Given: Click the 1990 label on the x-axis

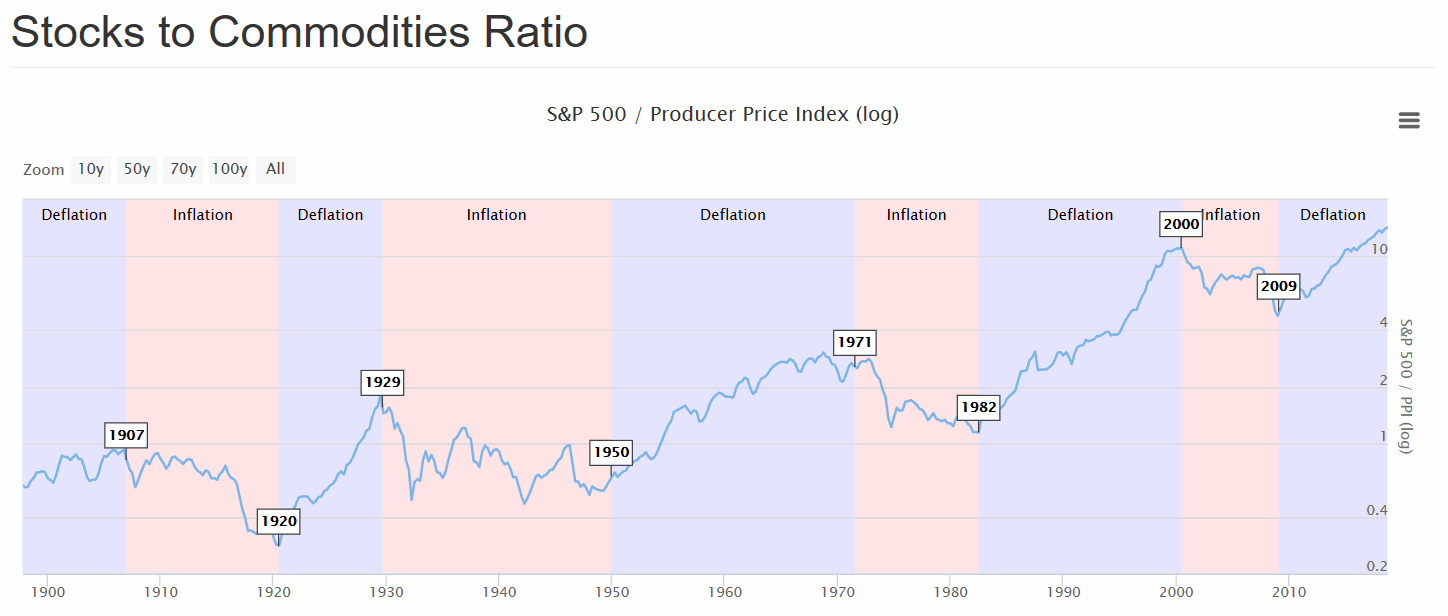Looking at the screenshot, I should tap(1062, 592).
